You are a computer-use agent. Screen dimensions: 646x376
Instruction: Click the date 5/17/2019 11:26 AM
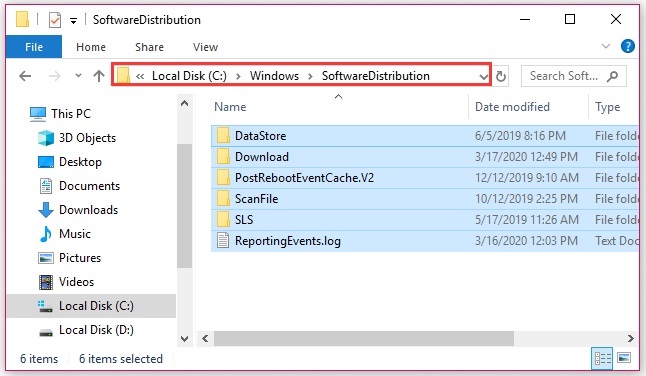527,220
